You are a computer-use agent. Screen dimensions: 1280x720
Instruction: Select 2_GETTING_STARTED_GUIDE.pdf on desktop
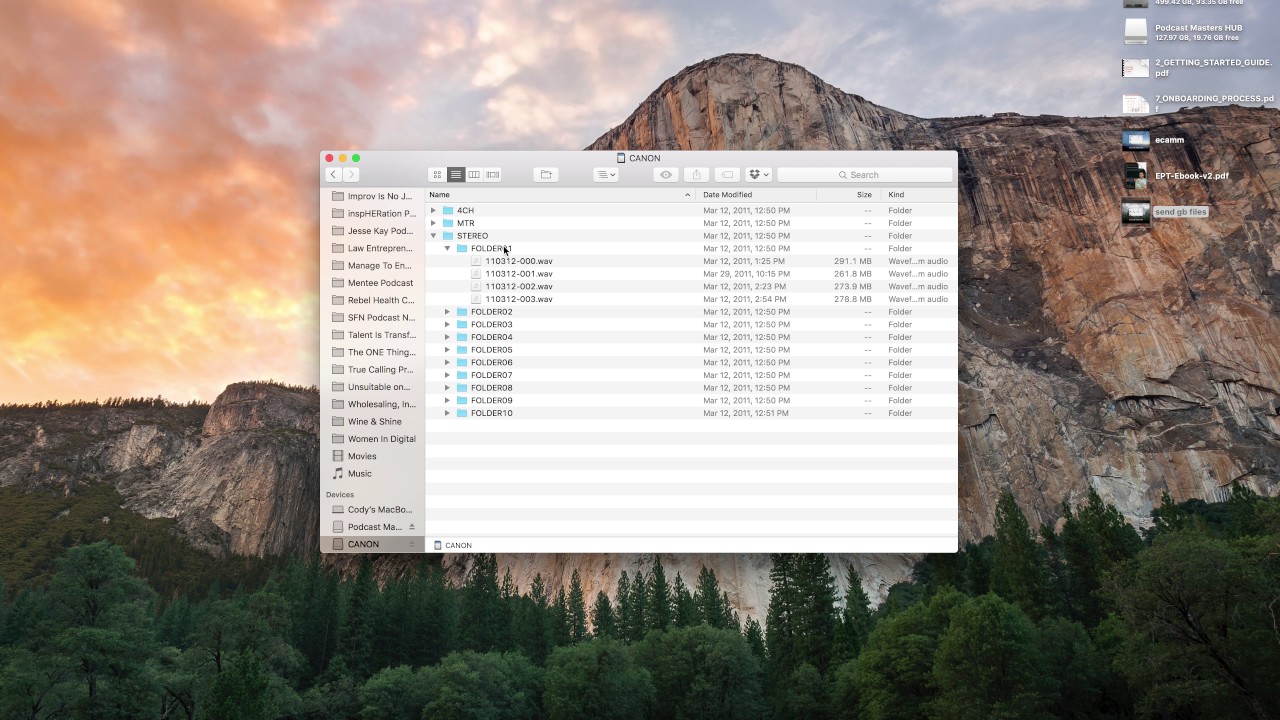1198,68
